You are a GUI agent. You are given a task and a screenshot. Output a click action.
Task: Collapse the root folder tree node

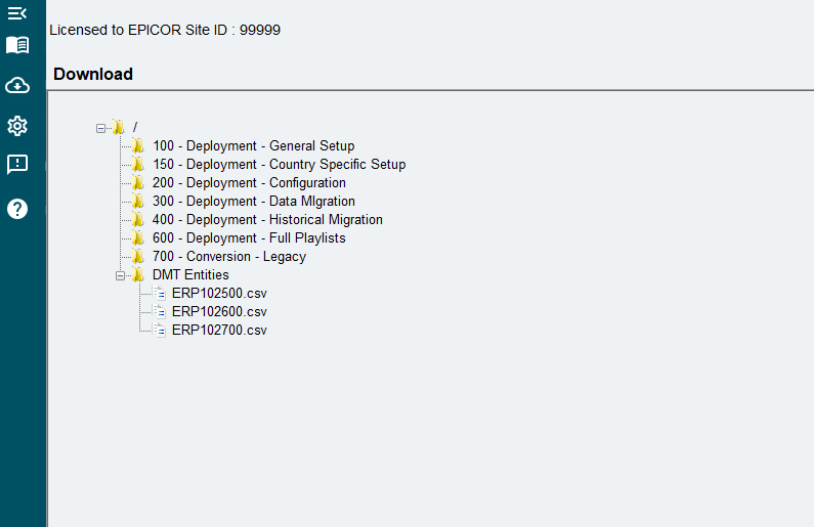101,128
